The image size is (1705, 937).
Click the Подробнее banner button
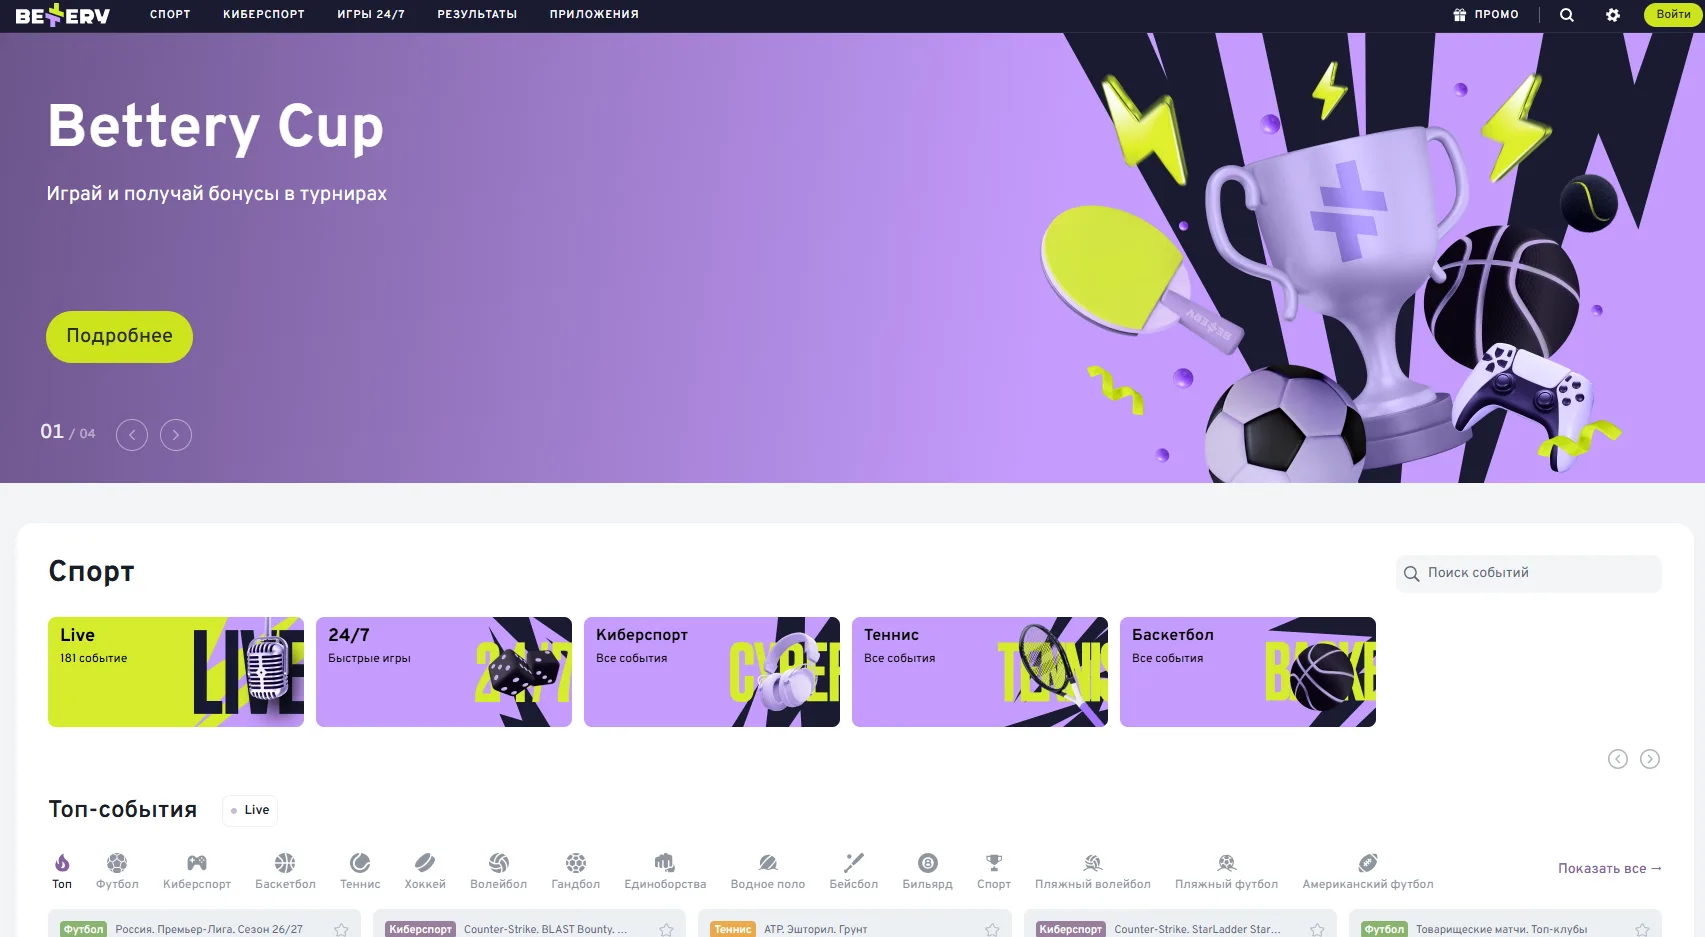coord(119,337)
